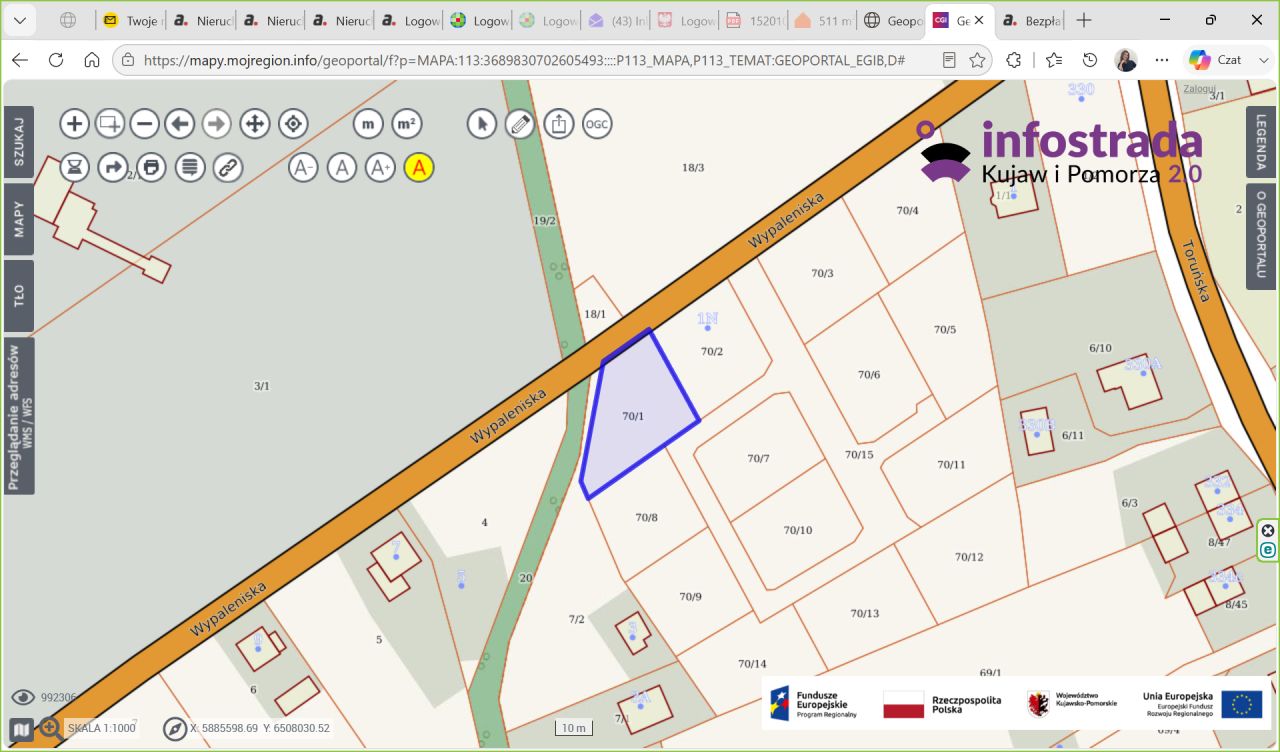Reset label size with plain A button
Viewport: 1280px width, 752px height.
[342, 167]
